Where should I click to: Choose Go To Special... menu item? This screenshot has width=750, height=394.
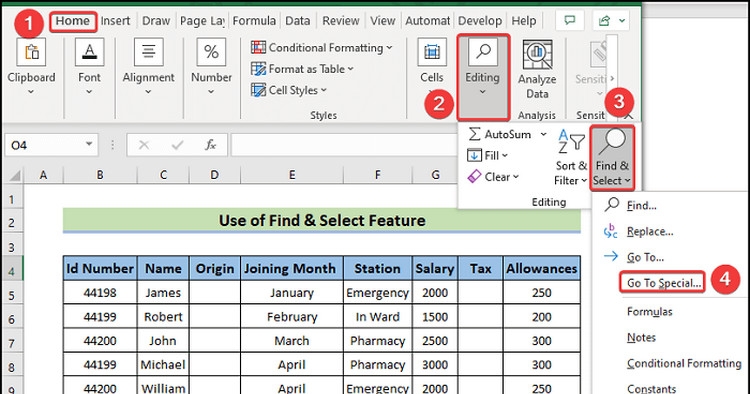click(x=663, y=283)
